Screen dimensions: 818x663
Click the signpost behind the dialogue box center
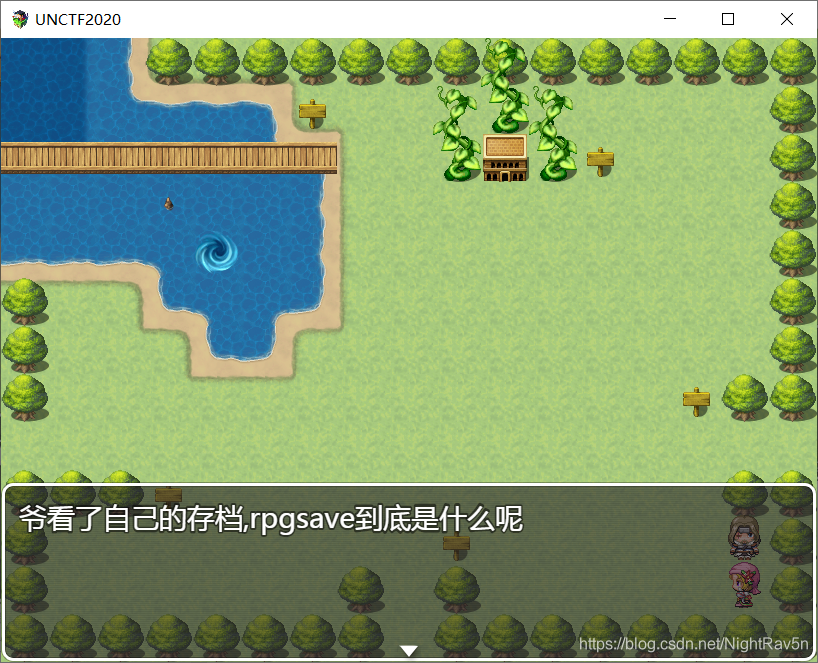[x=456, y=545]
